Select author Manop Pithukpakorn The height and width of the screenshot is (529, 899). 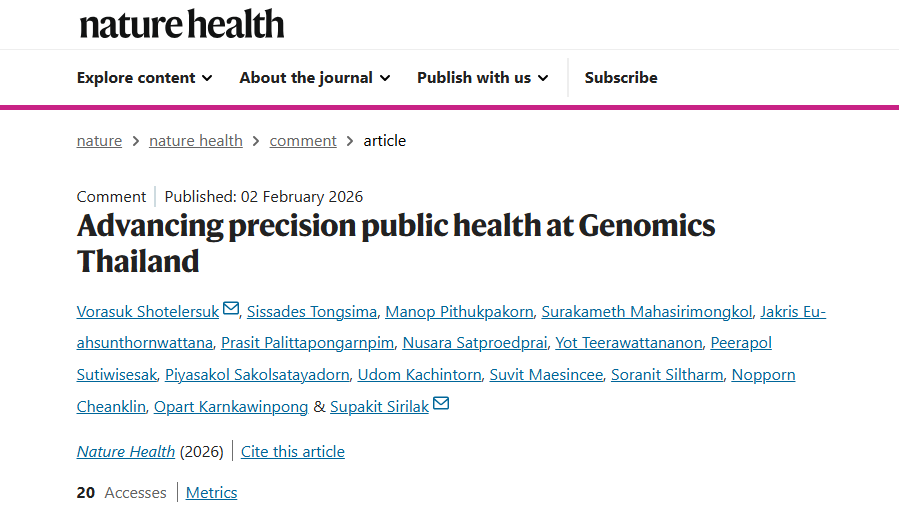click(x=459, y=312)
